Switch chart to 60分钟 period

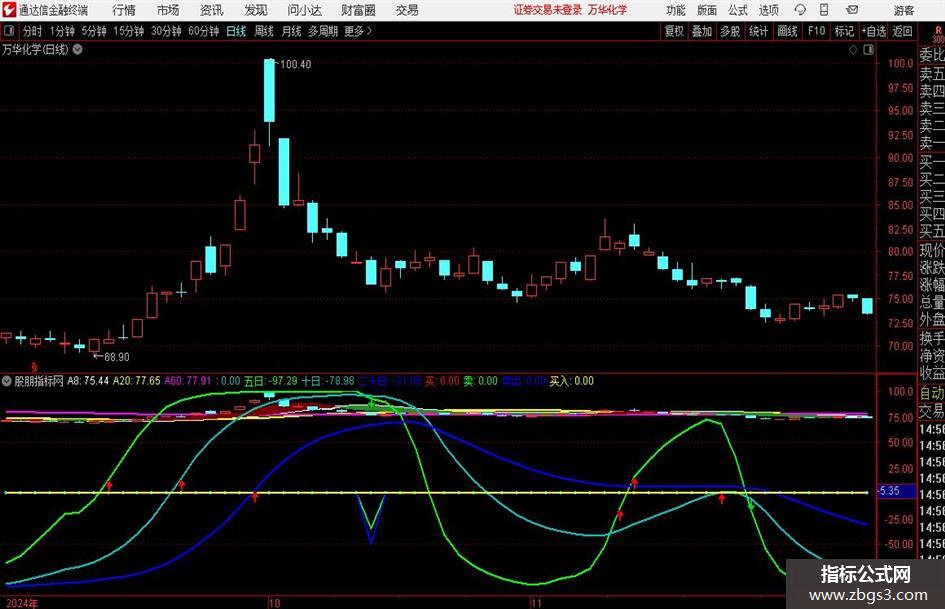coord(204,31)
